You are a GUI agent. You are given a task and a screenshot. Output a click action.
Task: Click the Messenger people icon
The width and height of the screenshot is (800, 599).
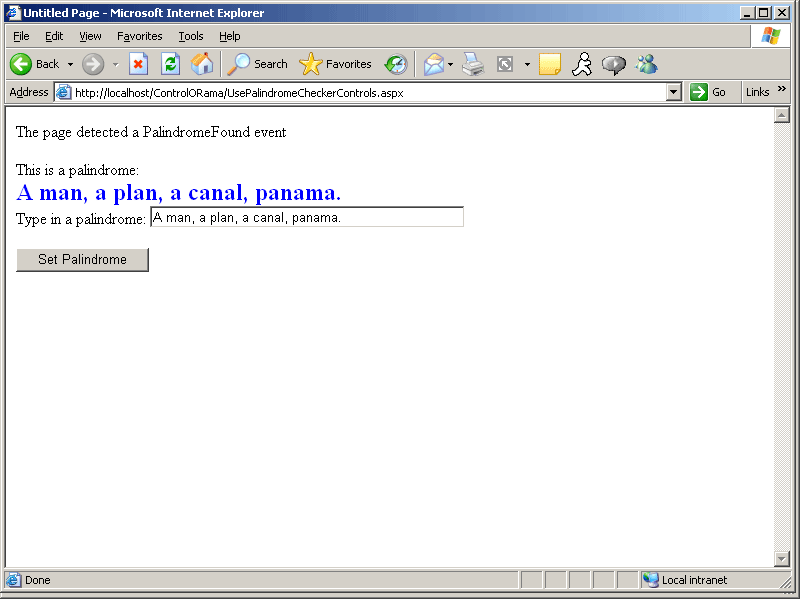pyautogui.click(x=646, y=64)
